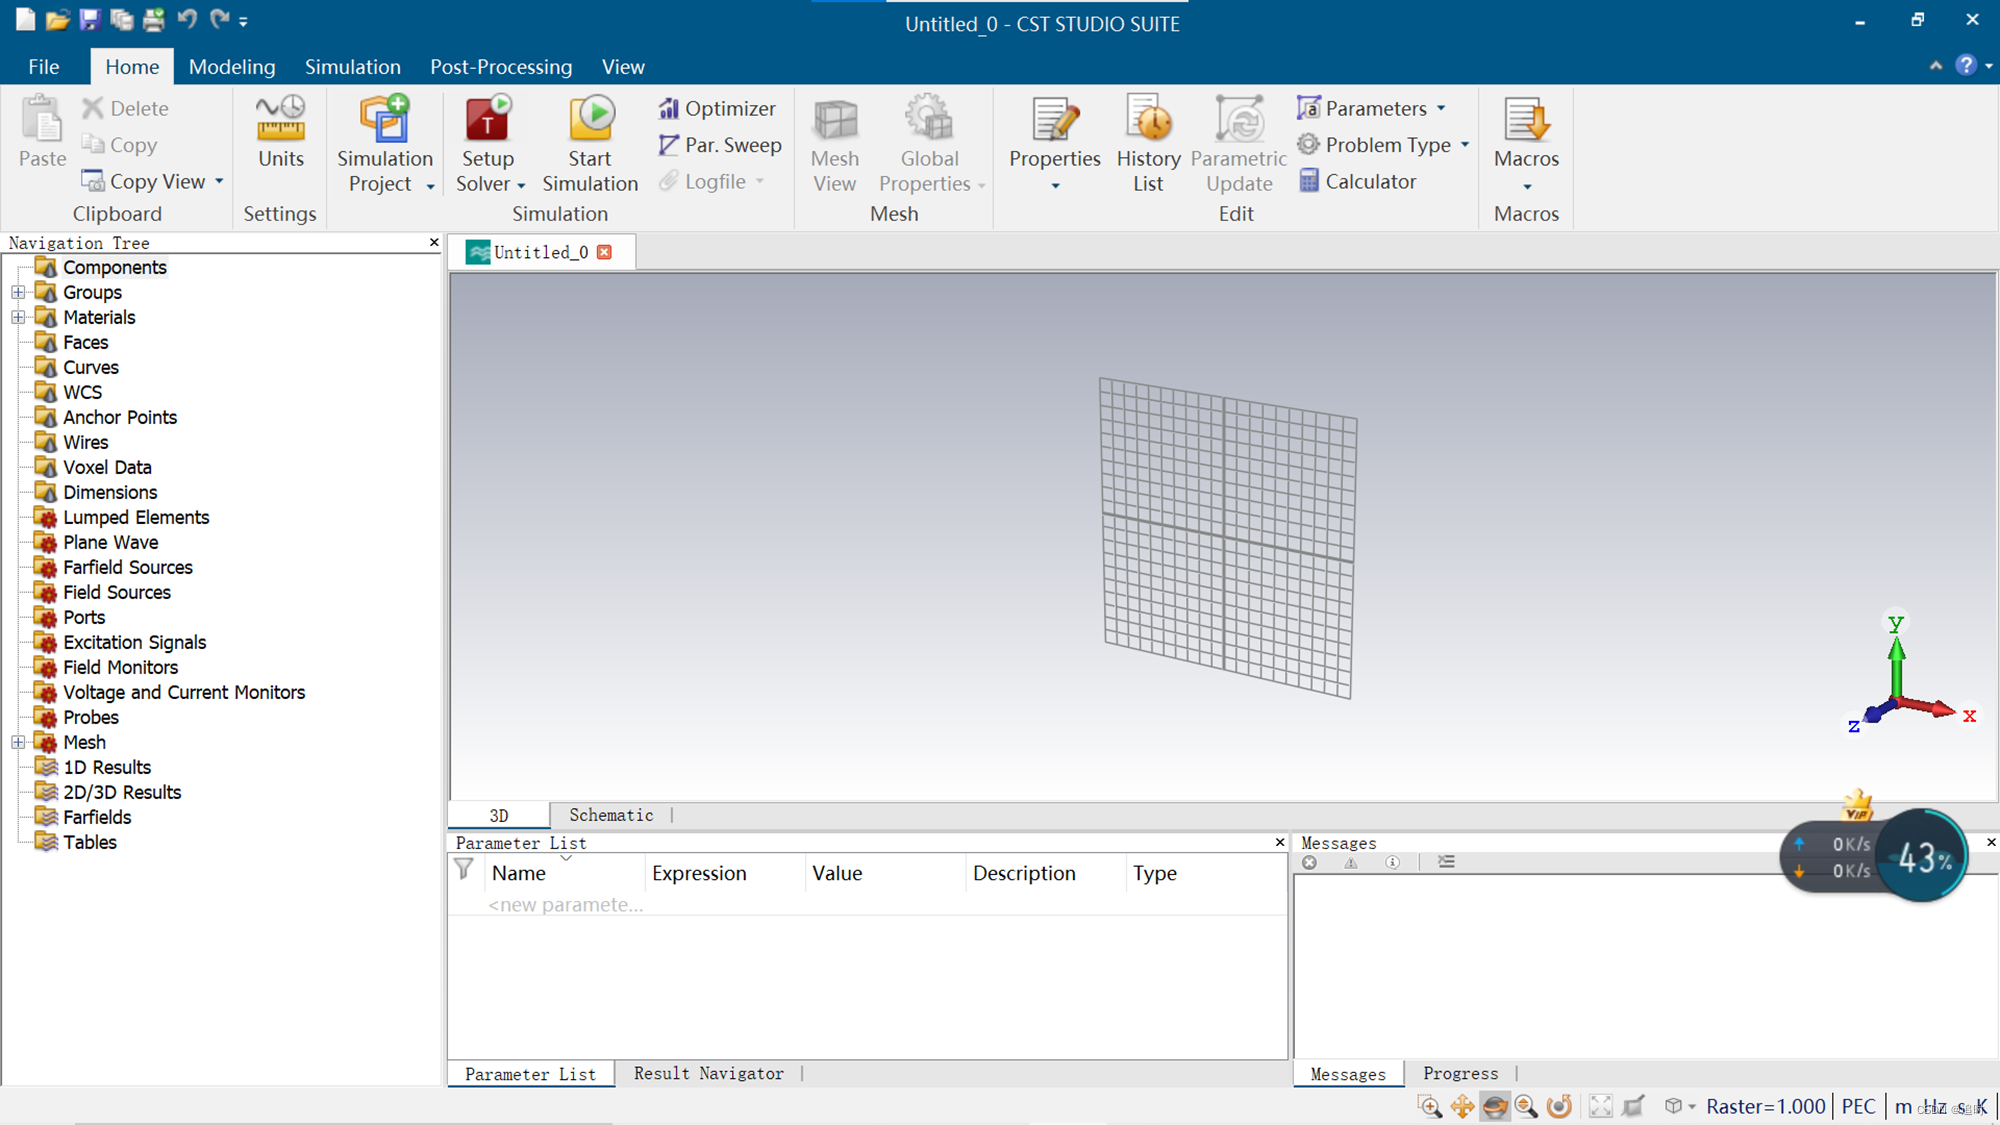2000x1125 pixels.
Task: Open Par. Sweep
Action: (x=719, y=145)
